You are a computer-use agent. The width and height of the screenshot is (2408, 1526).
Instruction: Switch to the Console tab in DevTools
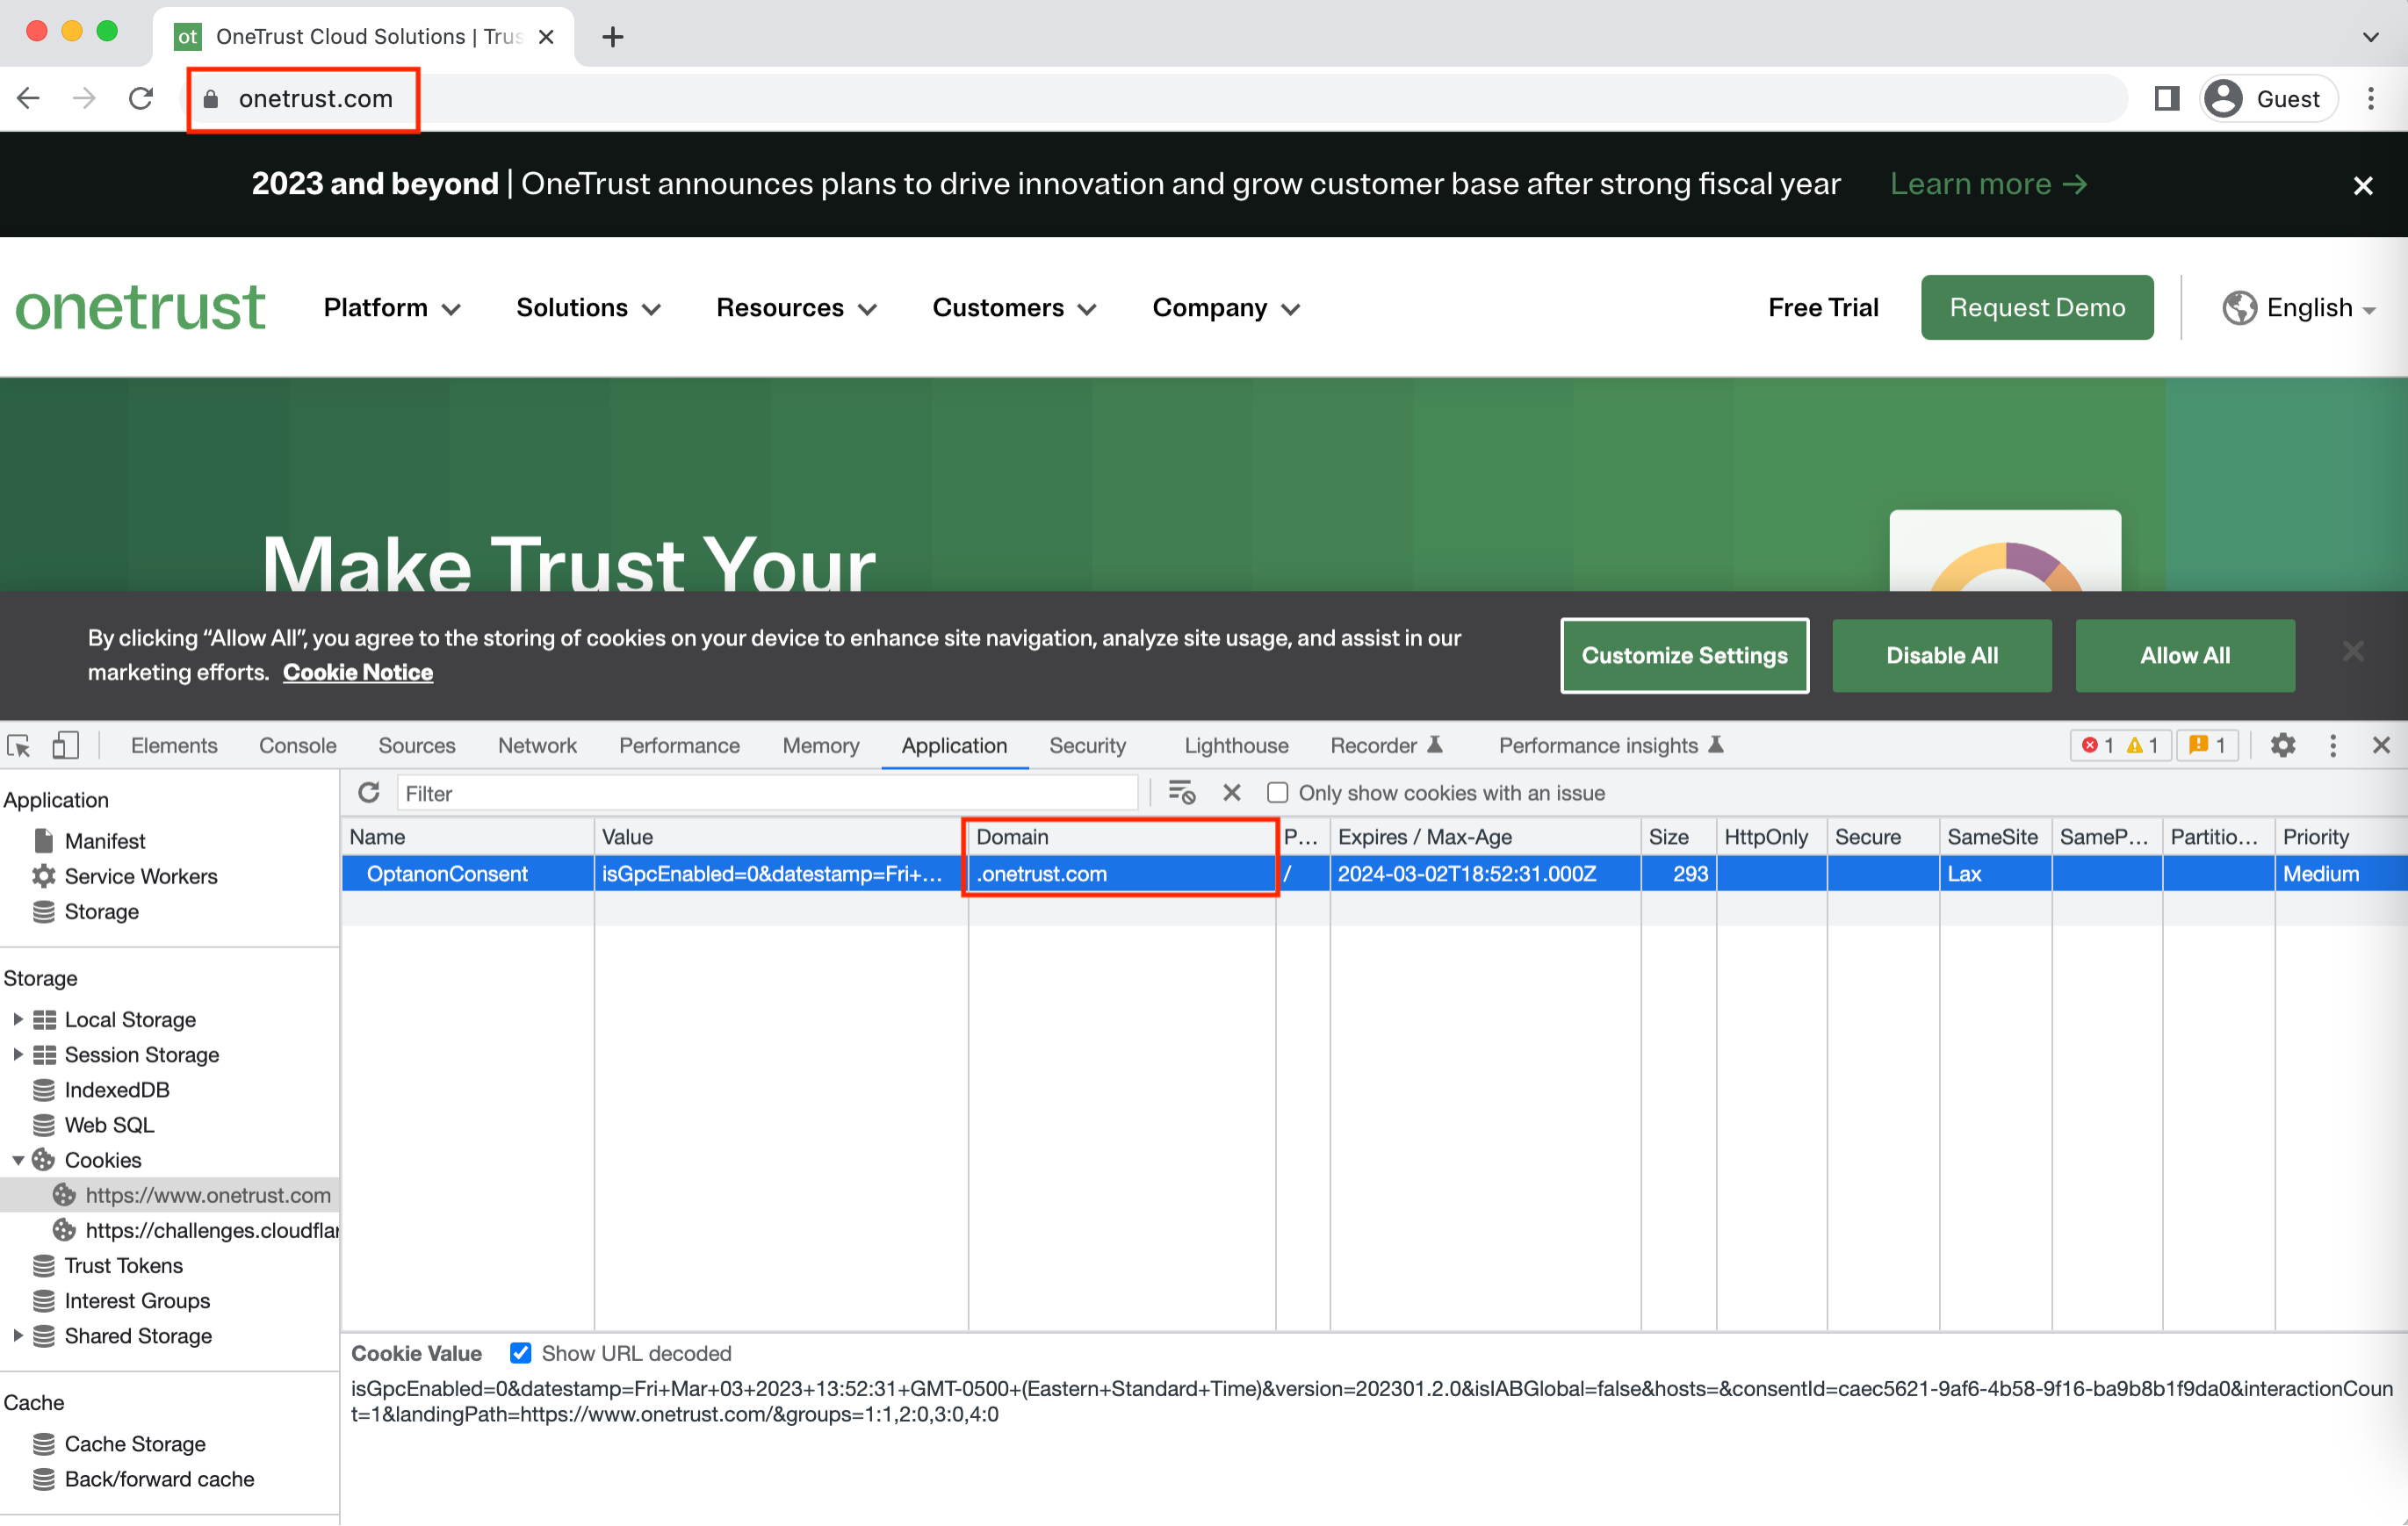click(297, 745)
